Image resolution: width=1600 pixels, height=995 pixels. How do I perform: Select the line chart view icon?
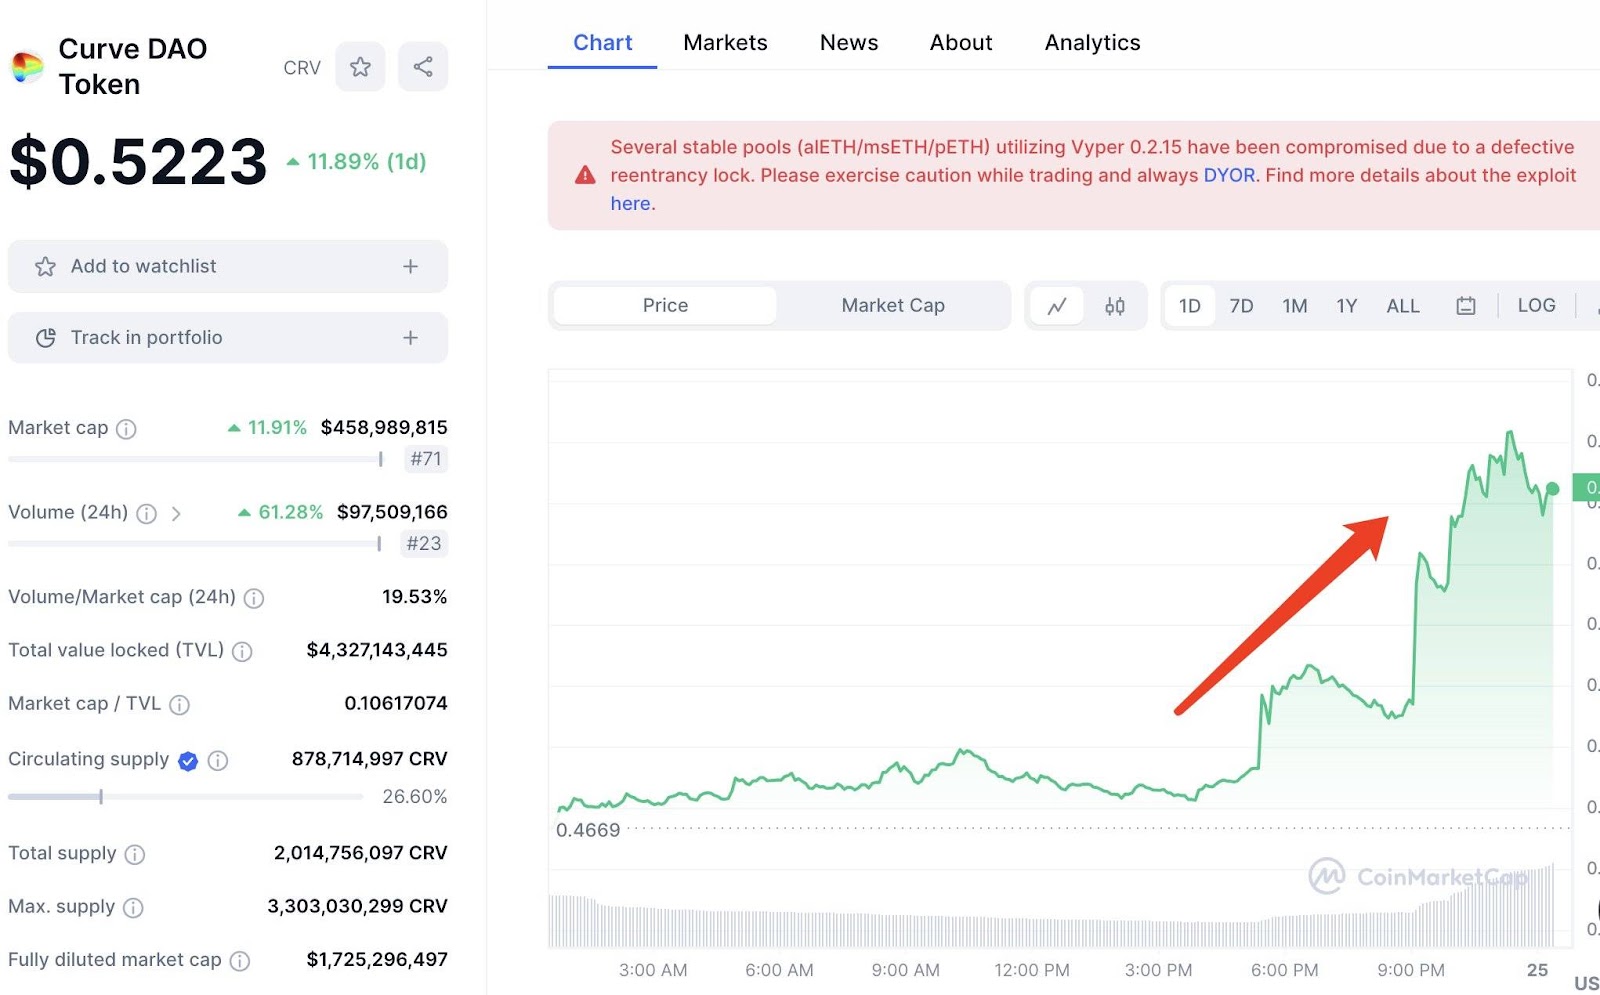1057,306
